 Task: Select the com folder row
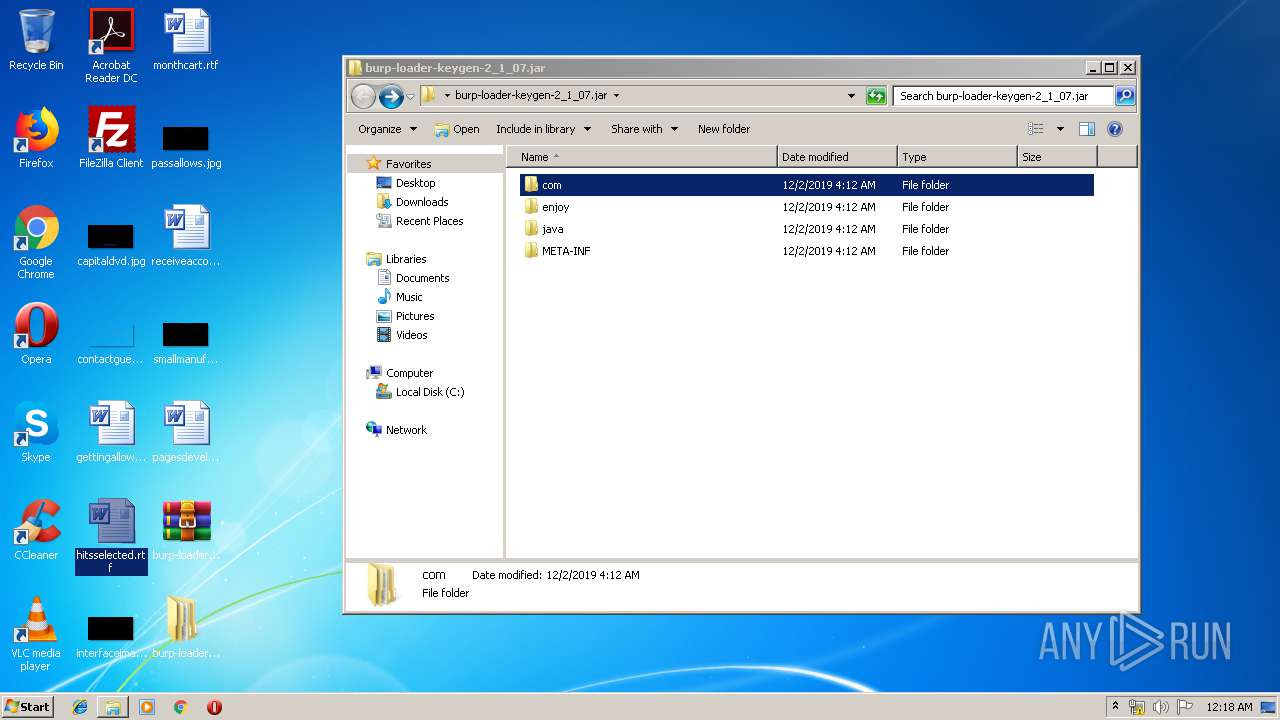(x=806, y=185)
